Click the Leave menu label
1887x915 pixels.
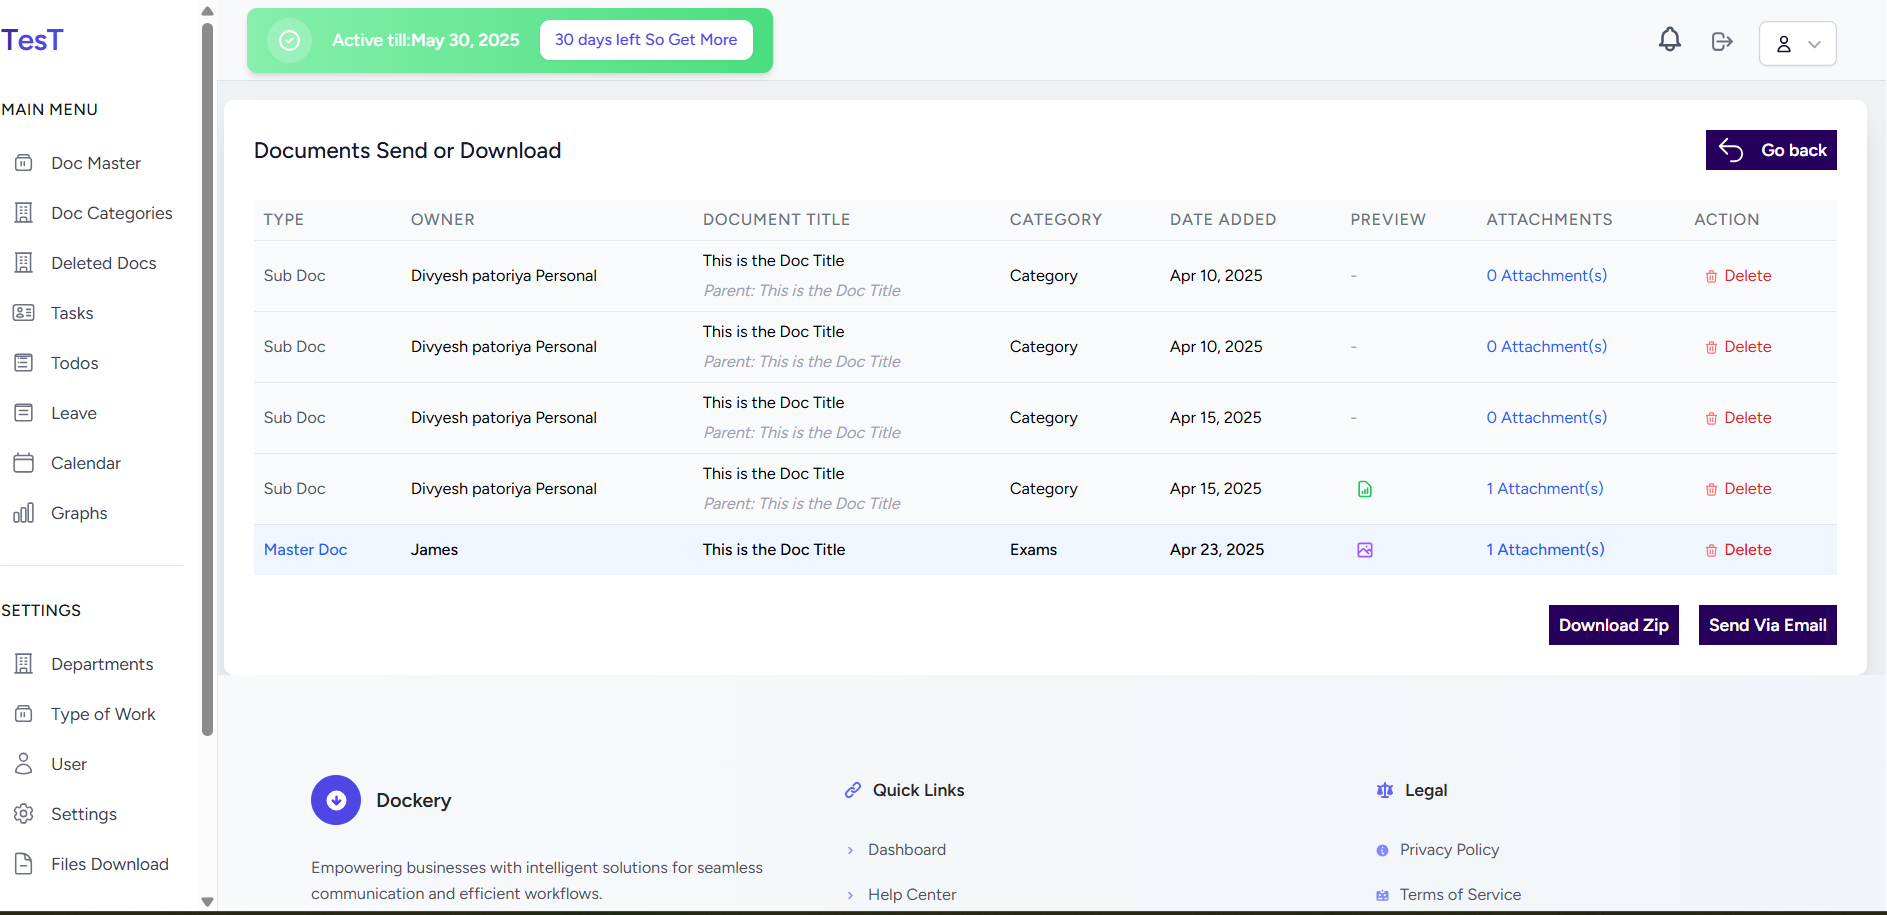click(74, 413)
